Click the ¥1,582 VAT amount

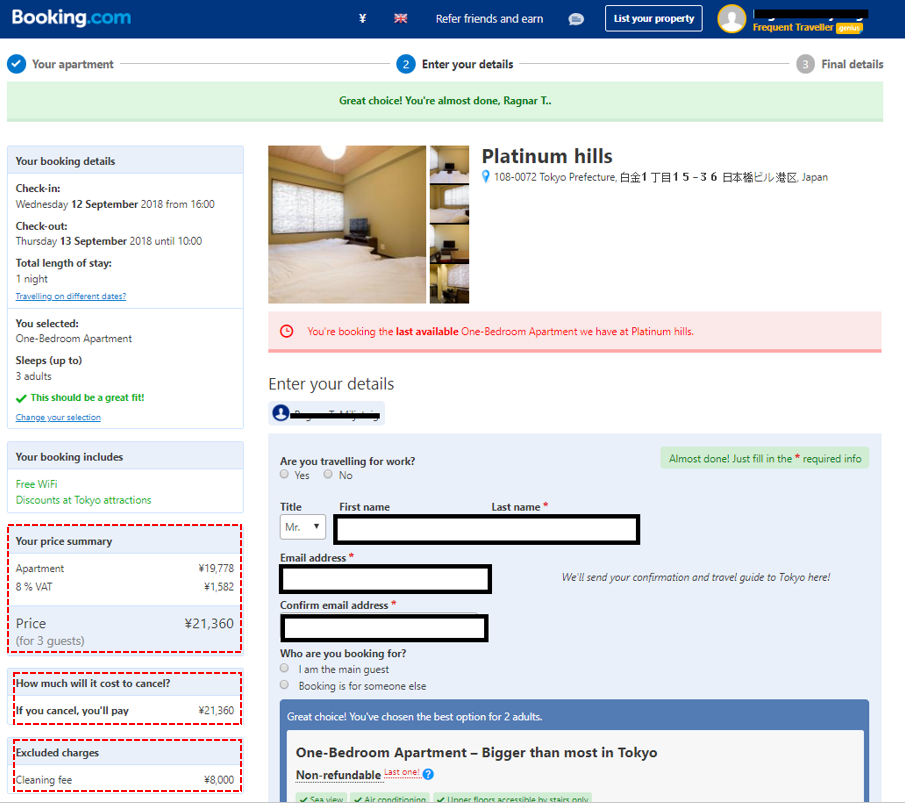pos(219,587)
